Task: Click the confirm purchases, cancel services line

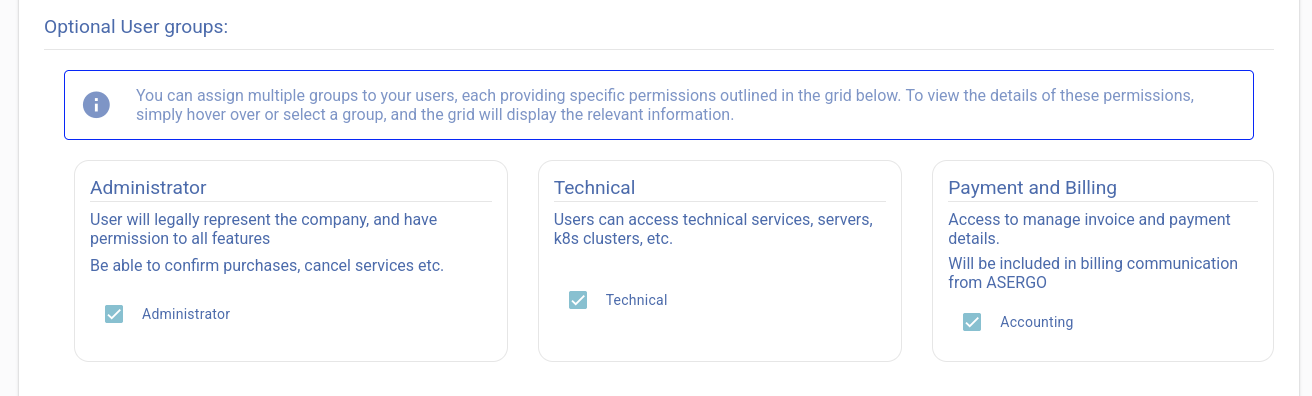Action: [x=266, y=266]
